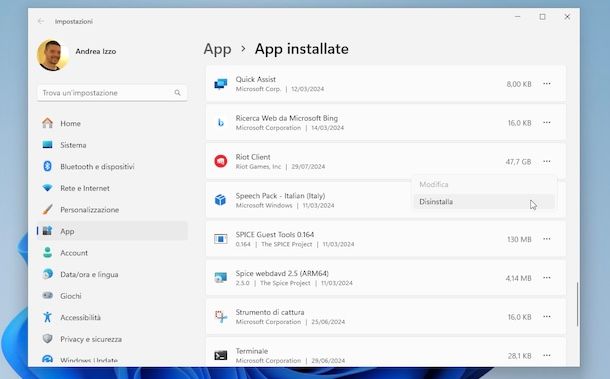The height and width of the screenshot is (379, 610).
Task: Go to Sistema settings
Action: tap(112, 145)
